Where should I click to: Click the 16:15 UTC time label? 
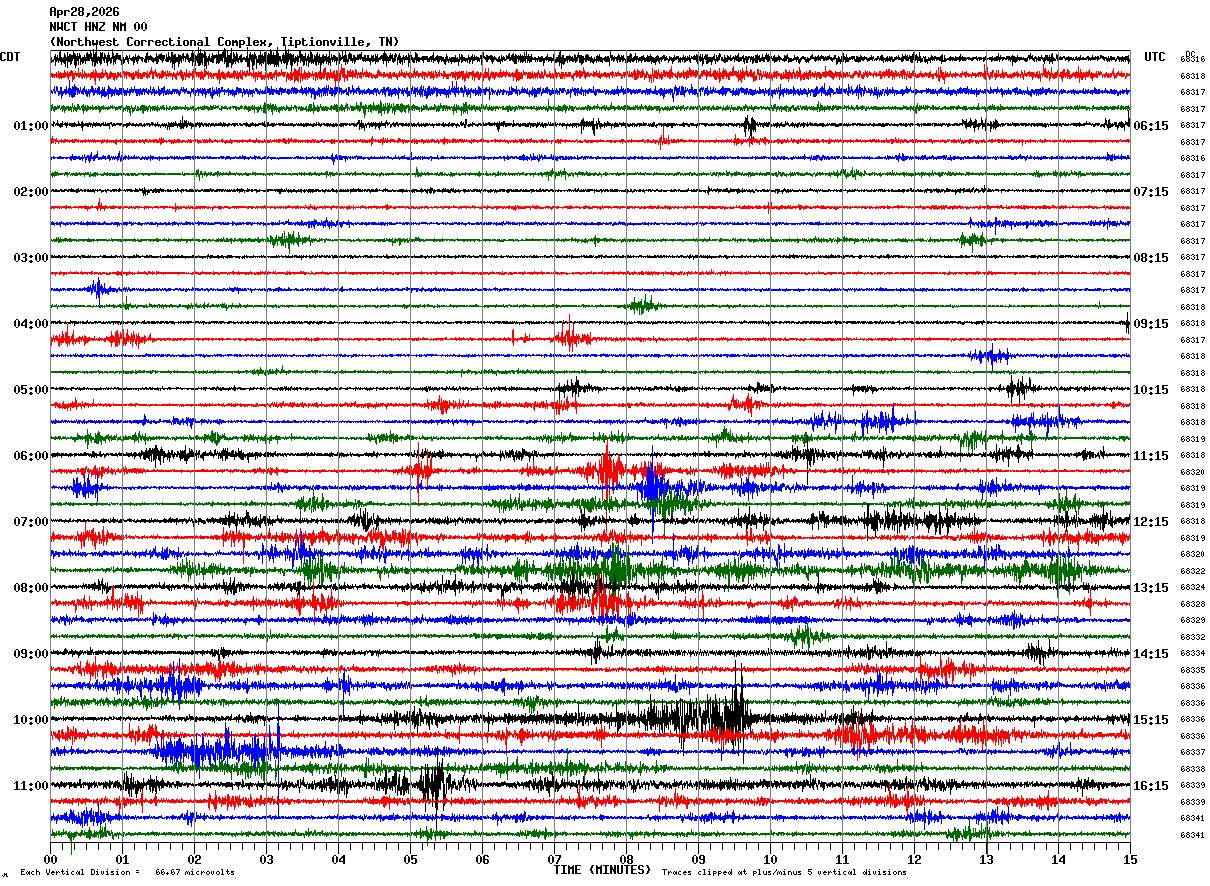click(x=1151, y=786)
